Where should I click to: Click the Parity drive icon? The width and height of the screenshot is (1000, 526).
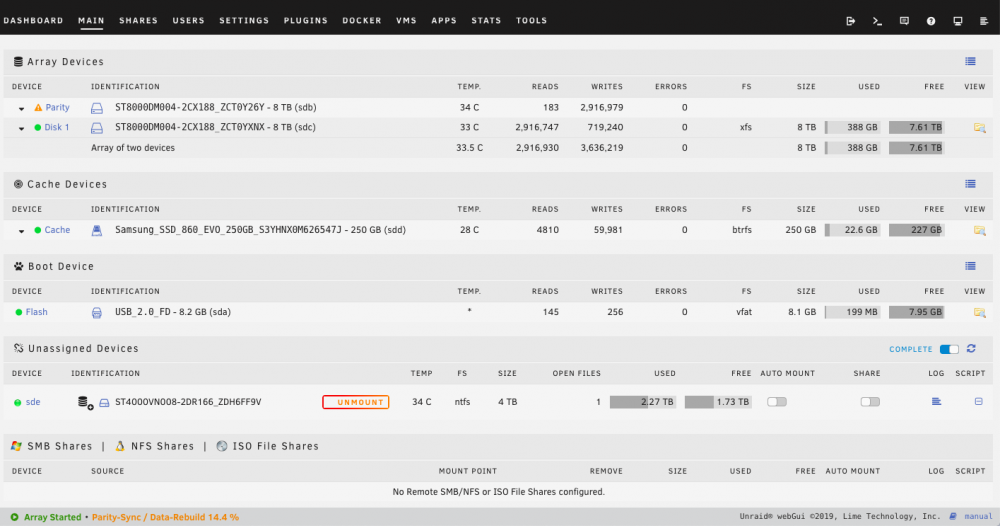pyautogui.click(x=96, y=108)
